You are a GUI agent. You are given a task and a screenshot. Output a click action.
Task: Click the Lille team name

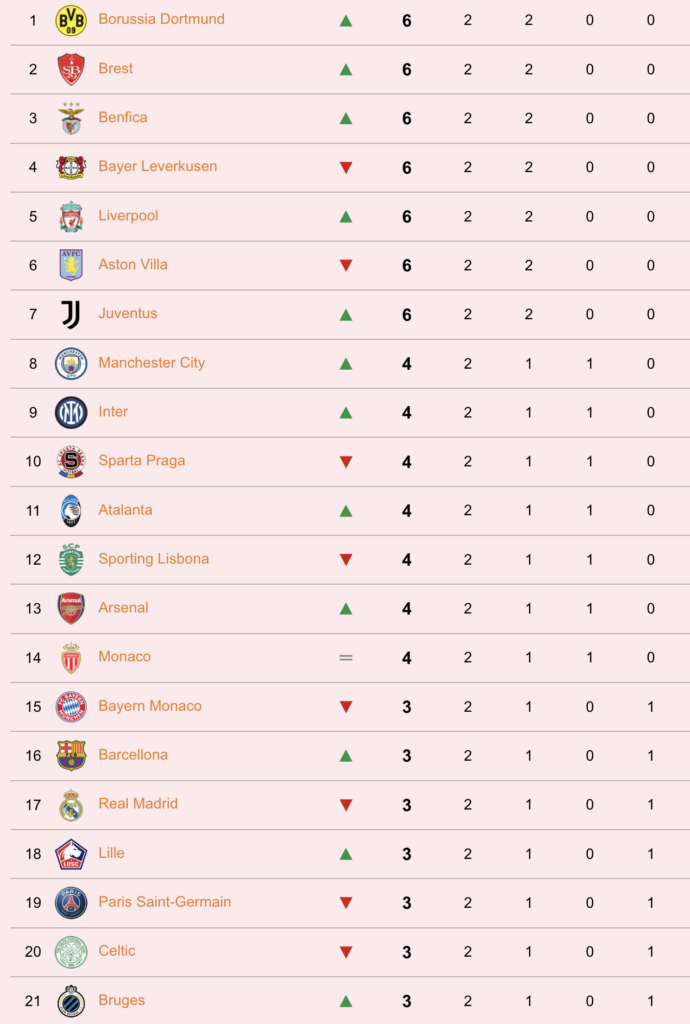(x=111, y=853)
